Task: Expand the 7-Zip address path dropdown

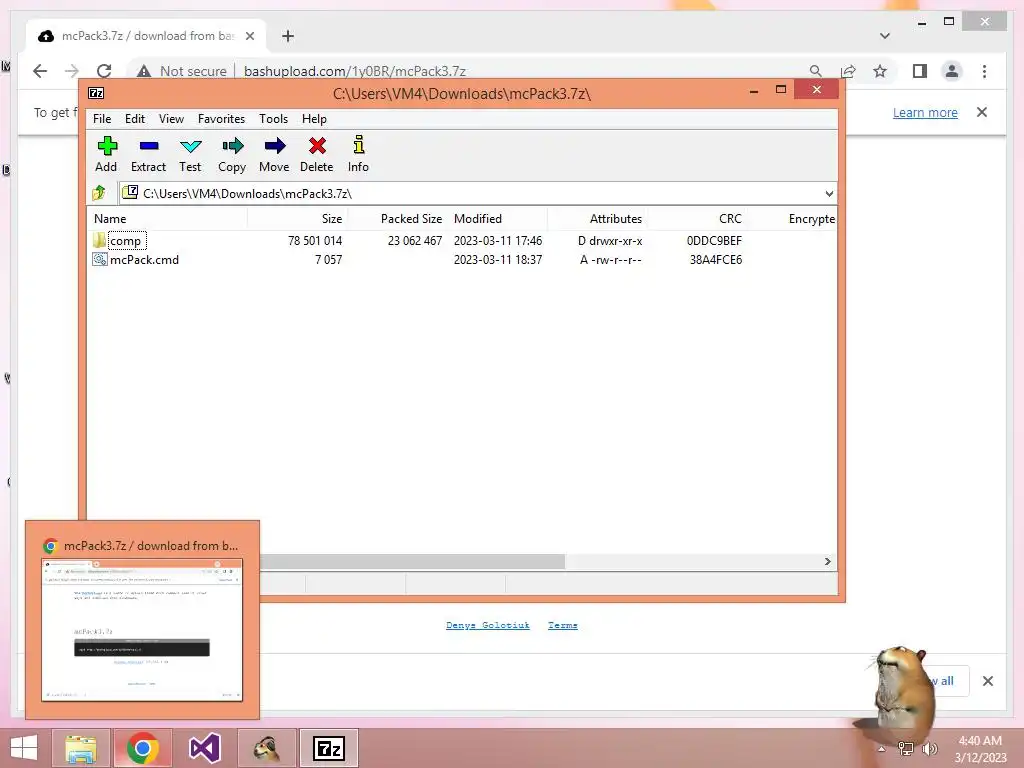Action: (829, 193)
